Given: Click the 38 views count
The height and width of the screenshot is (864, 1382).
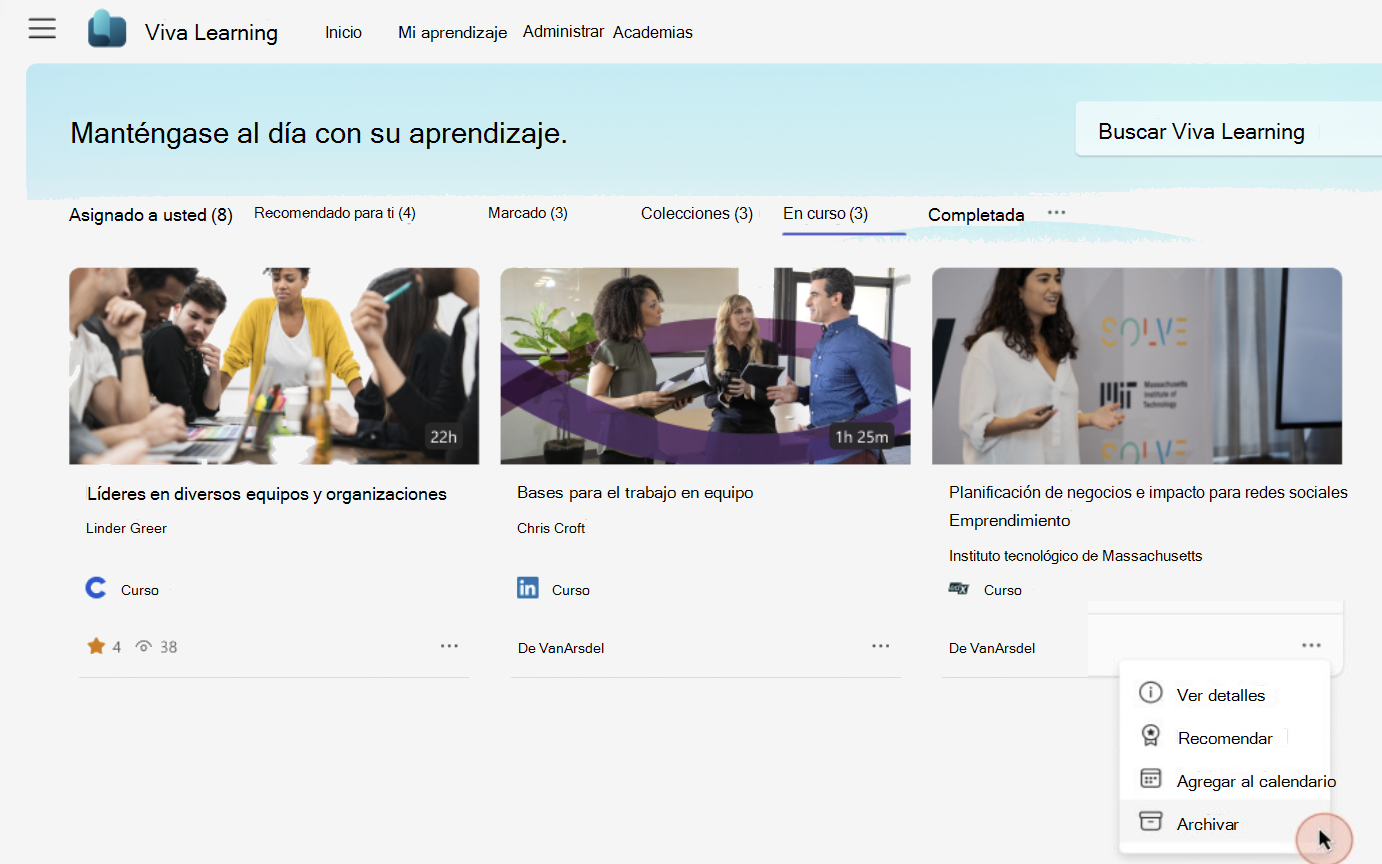Looking at the screenshot, I should click(169, 647).
